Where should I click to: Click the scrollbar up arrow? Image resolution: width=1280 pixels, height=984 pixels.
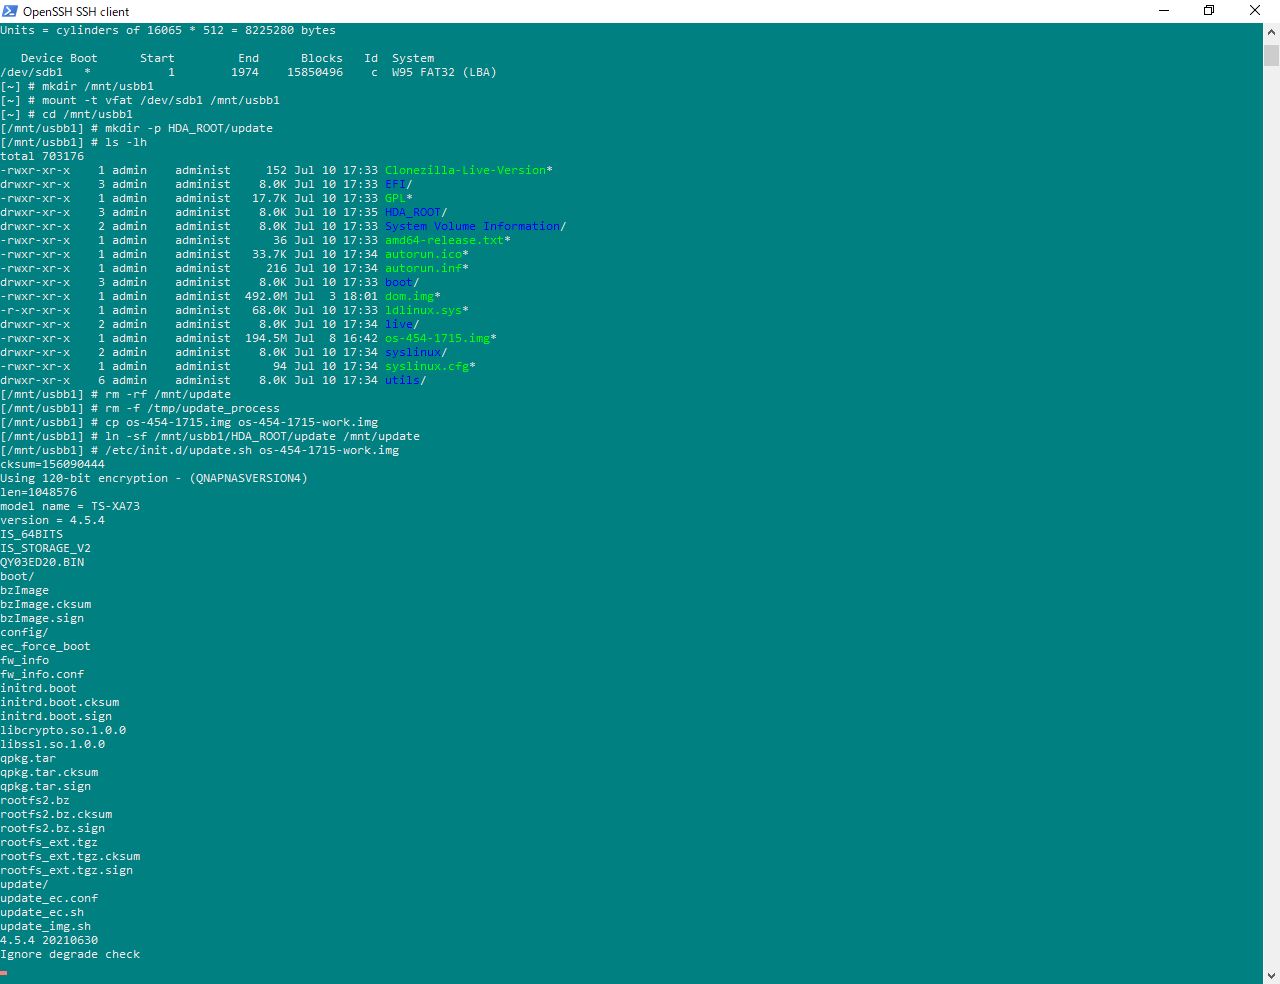pos(1271,31)
